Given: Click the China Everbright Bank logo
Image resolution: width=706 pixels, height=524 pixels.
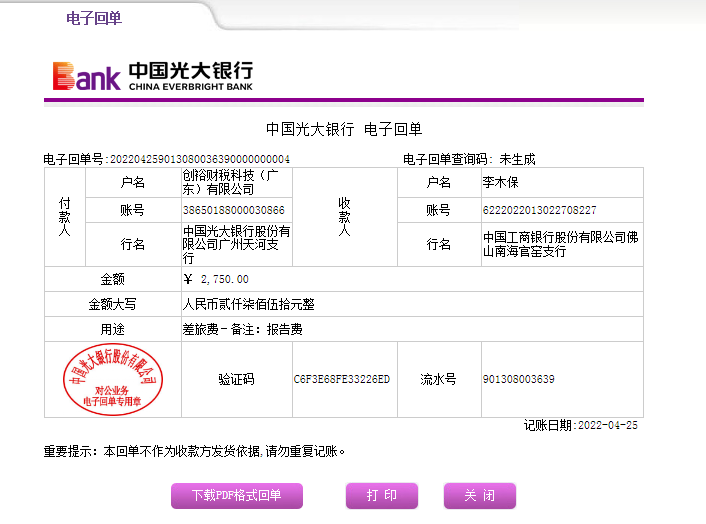Looking at the screenshot, I should (153, 76).
